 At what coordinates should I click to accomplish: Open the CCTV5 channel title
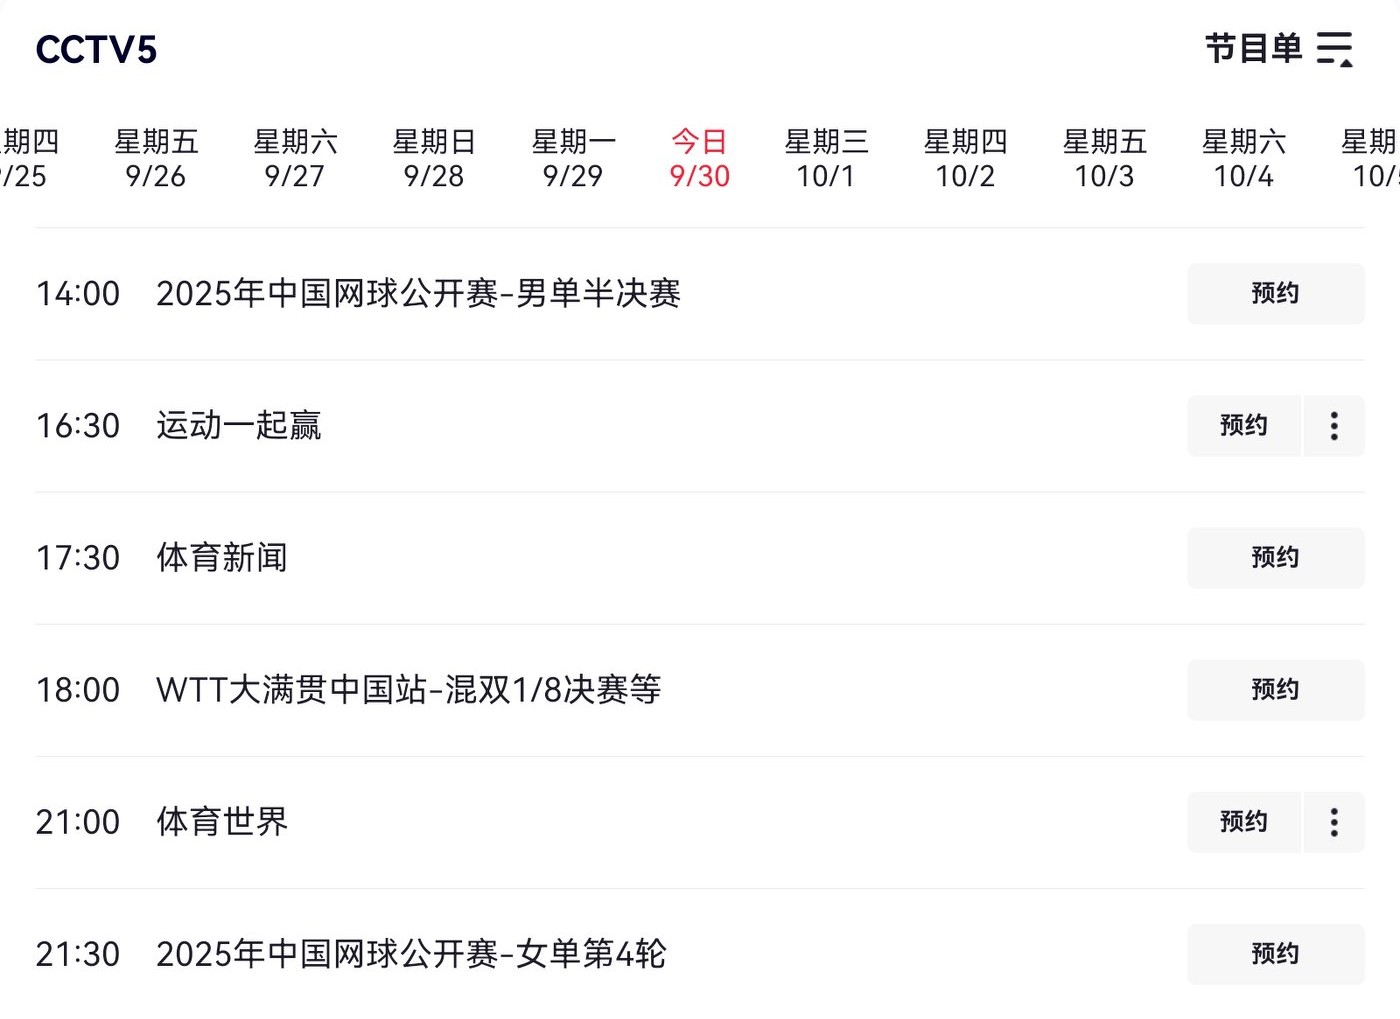point(96,50)
